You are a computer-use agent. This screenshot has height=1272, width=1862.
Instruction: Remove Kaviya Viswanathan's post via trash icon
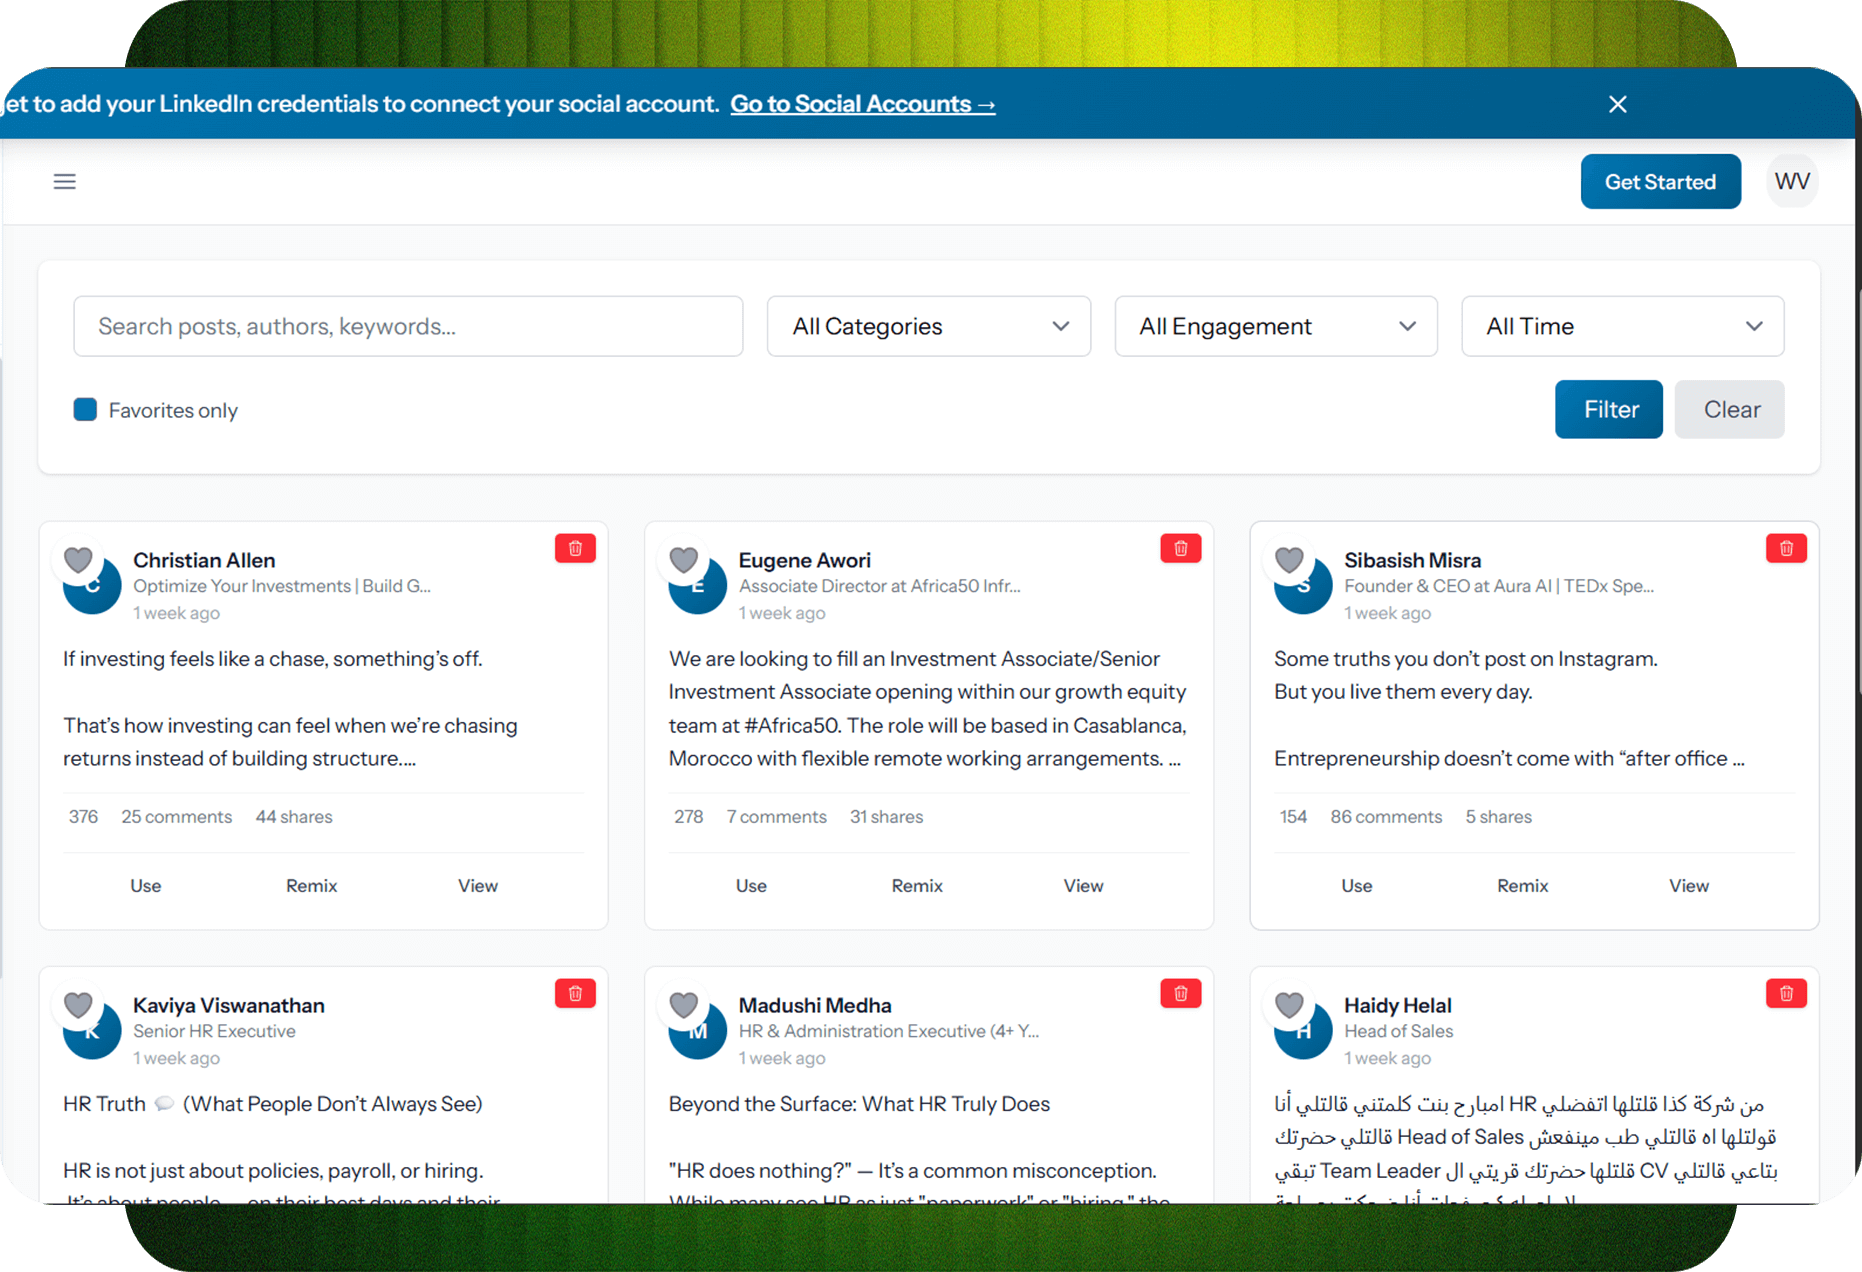pos(575,993)
